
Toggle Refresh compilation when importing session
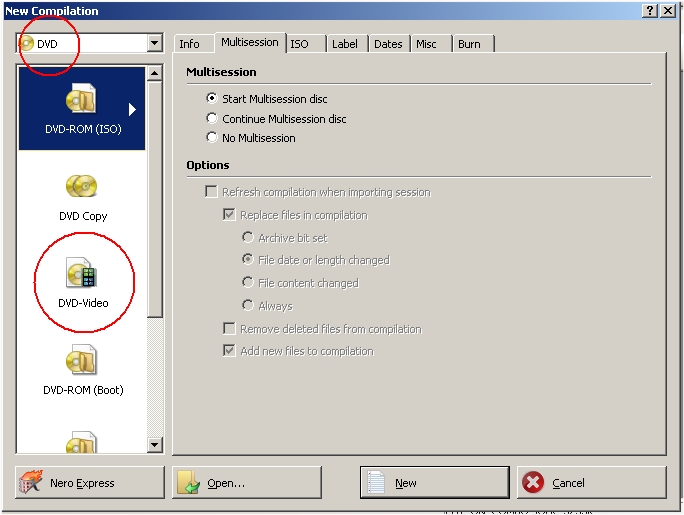(318, 192)
